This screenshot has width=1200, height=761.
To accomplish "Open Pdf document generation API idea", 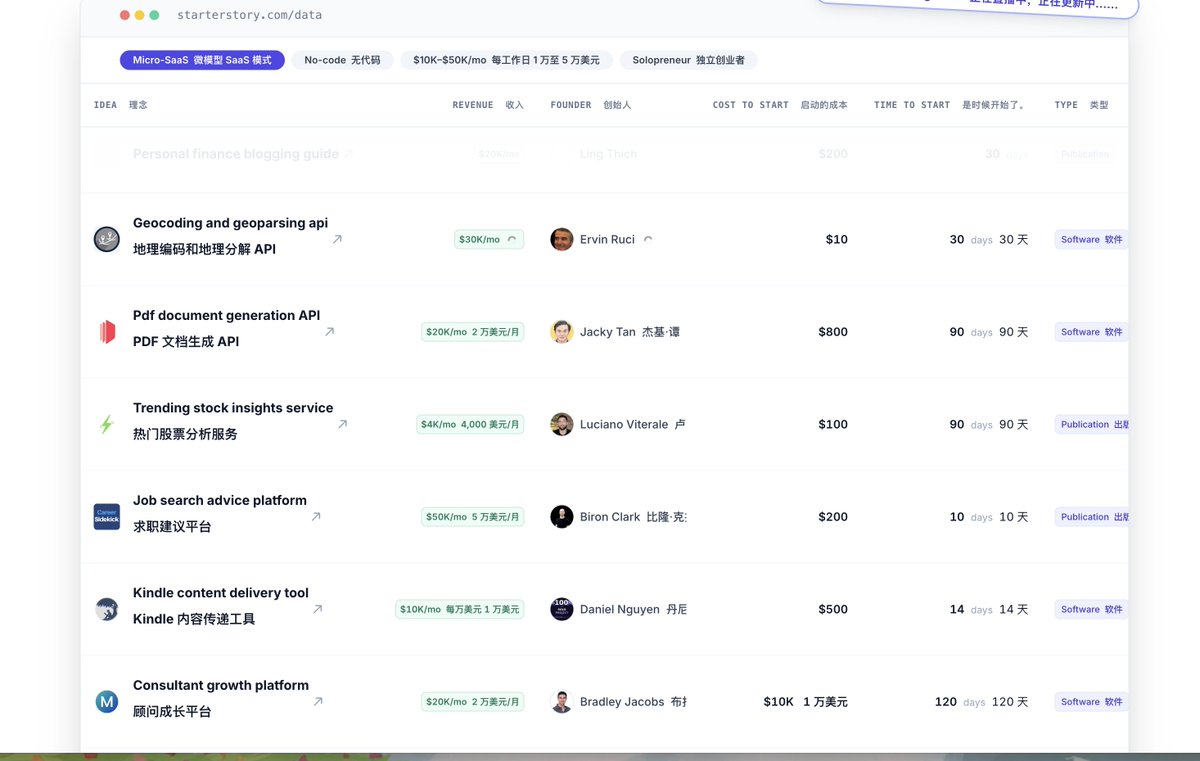I will (226, 328).
